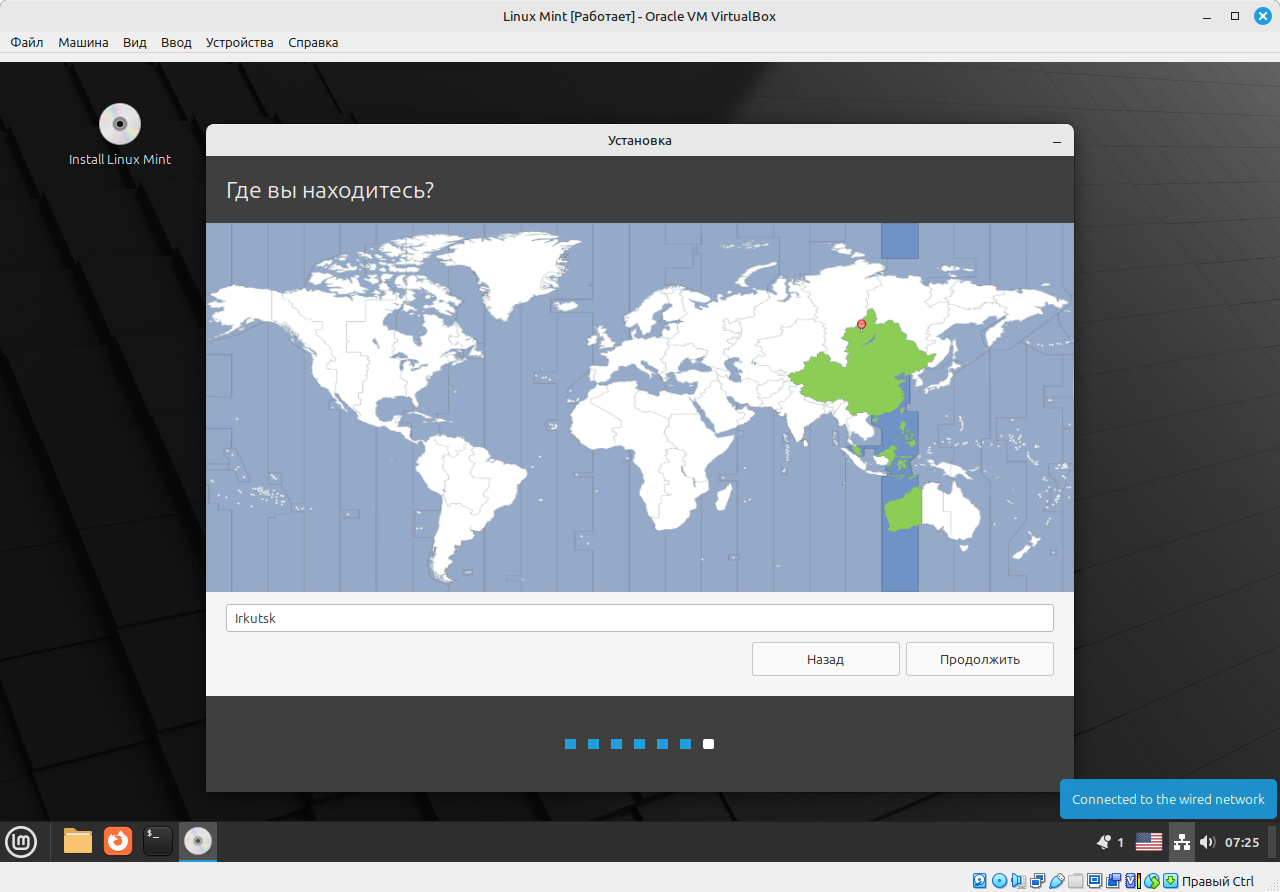Launch the Files manager from the panel
The width and height of the screenshot is (1280, 892).
78,841
